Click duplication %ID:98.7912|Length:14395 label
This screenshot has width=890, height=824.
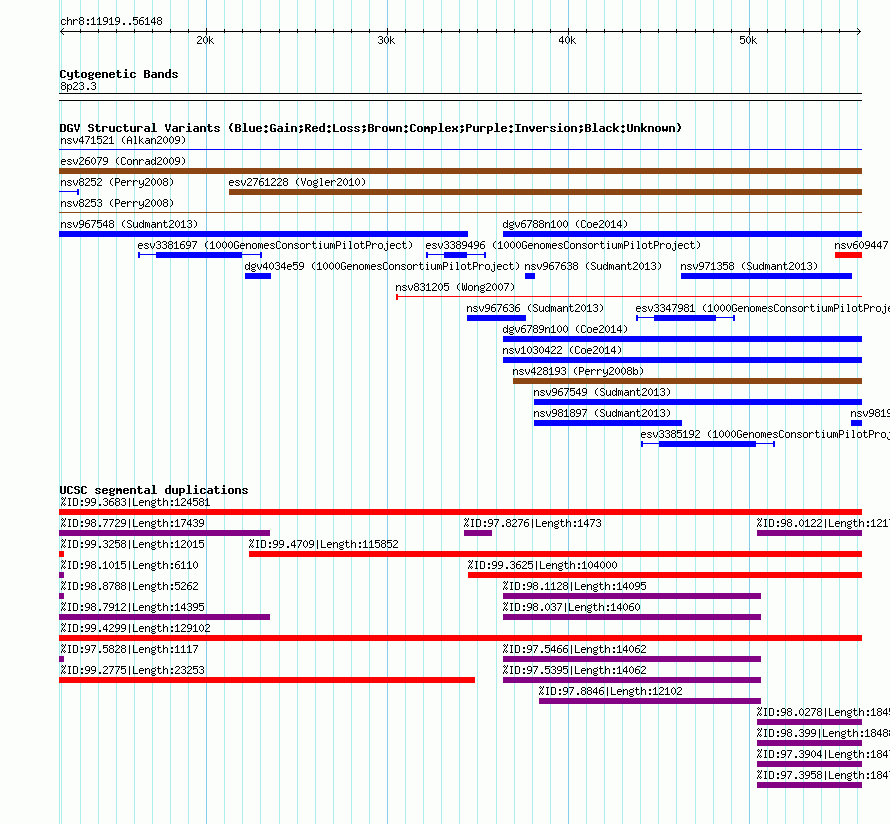coord(132,607)
